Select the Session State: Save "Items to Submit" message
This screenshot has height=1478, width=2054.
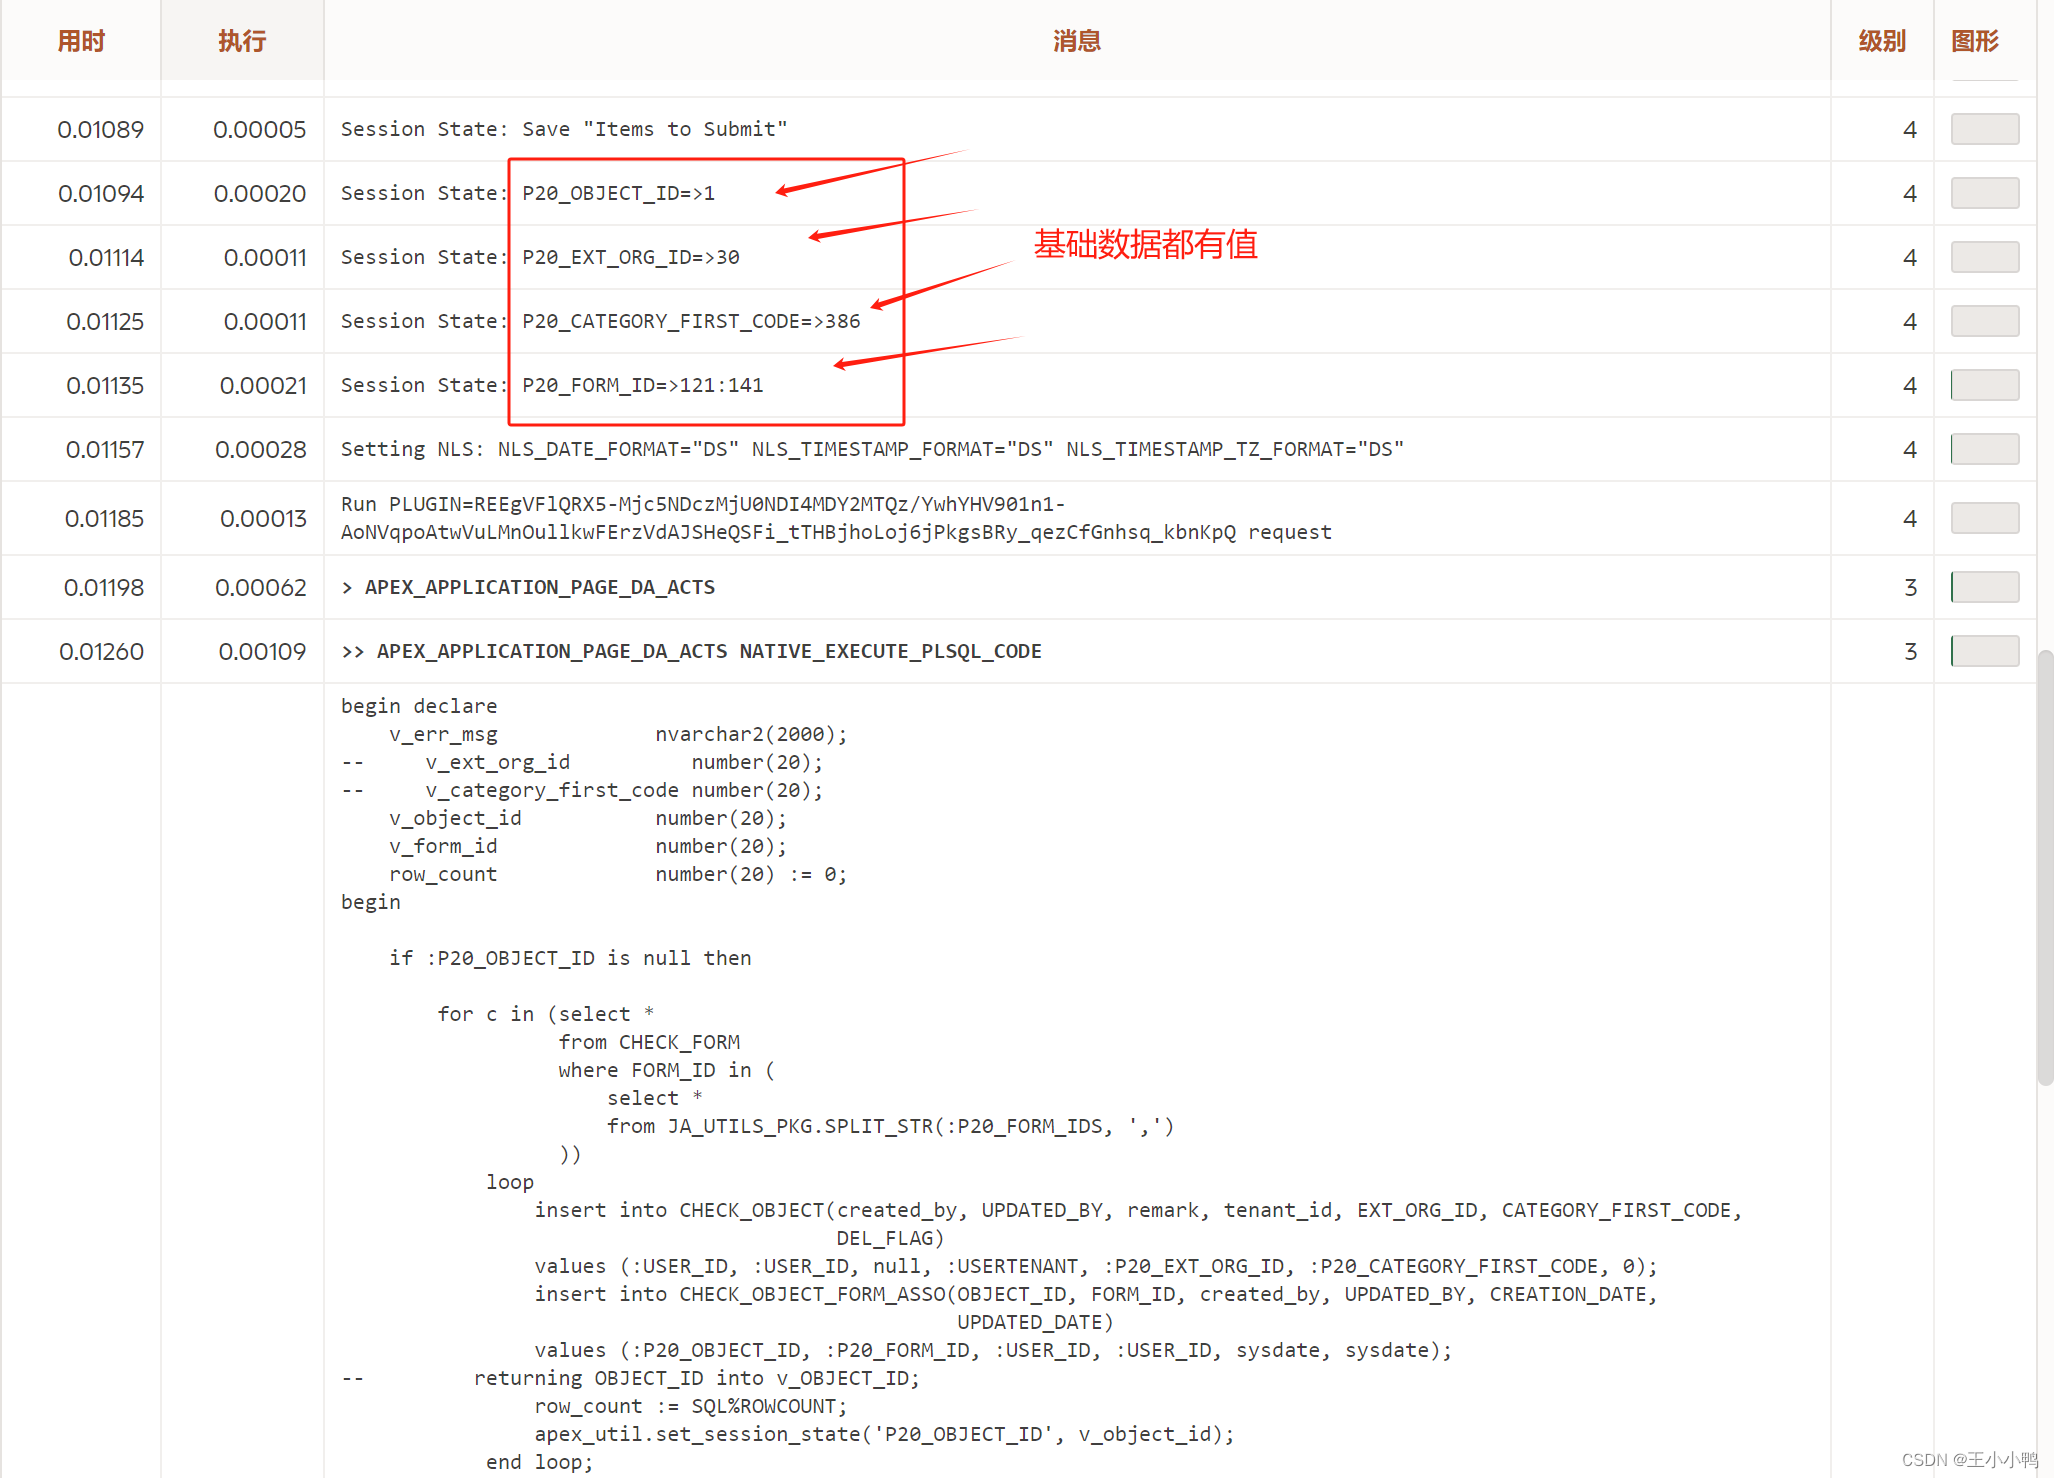[564, 129]
